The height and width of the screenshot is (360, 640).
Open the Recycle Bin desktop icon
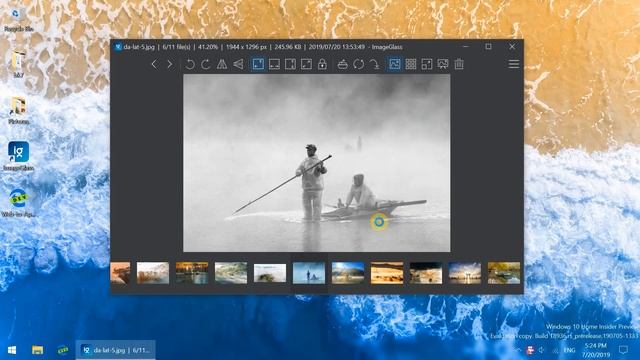(18, 20)
